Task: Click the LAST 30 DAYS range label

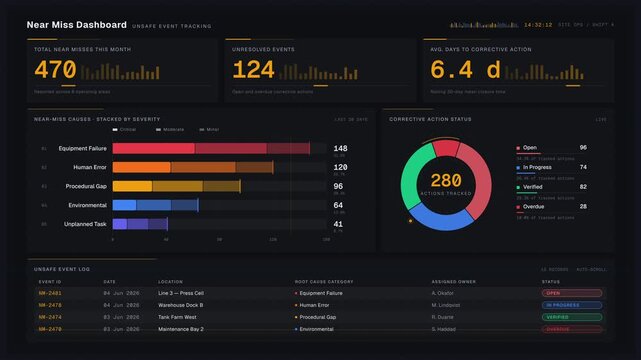Action: pos(351,119)
